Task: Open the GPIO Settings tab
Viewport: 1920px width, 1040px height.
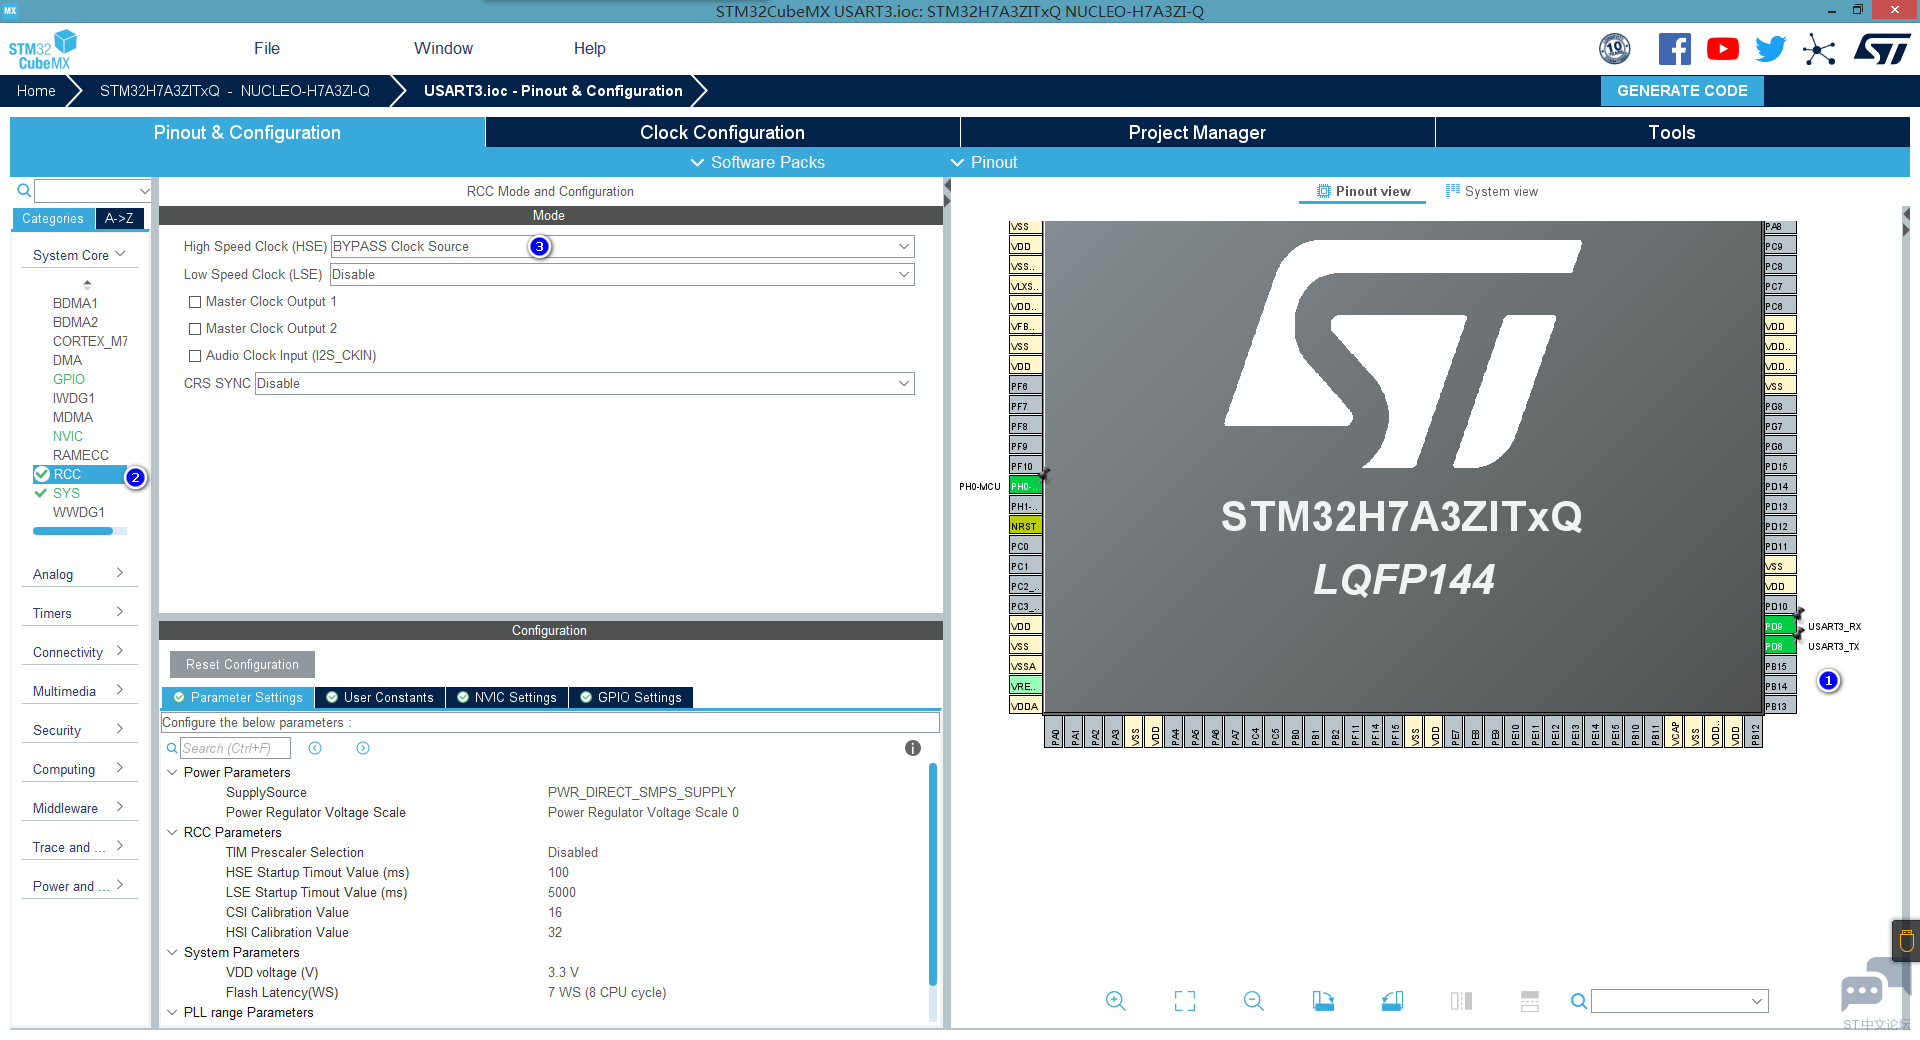Action: [x=631, y=697]
